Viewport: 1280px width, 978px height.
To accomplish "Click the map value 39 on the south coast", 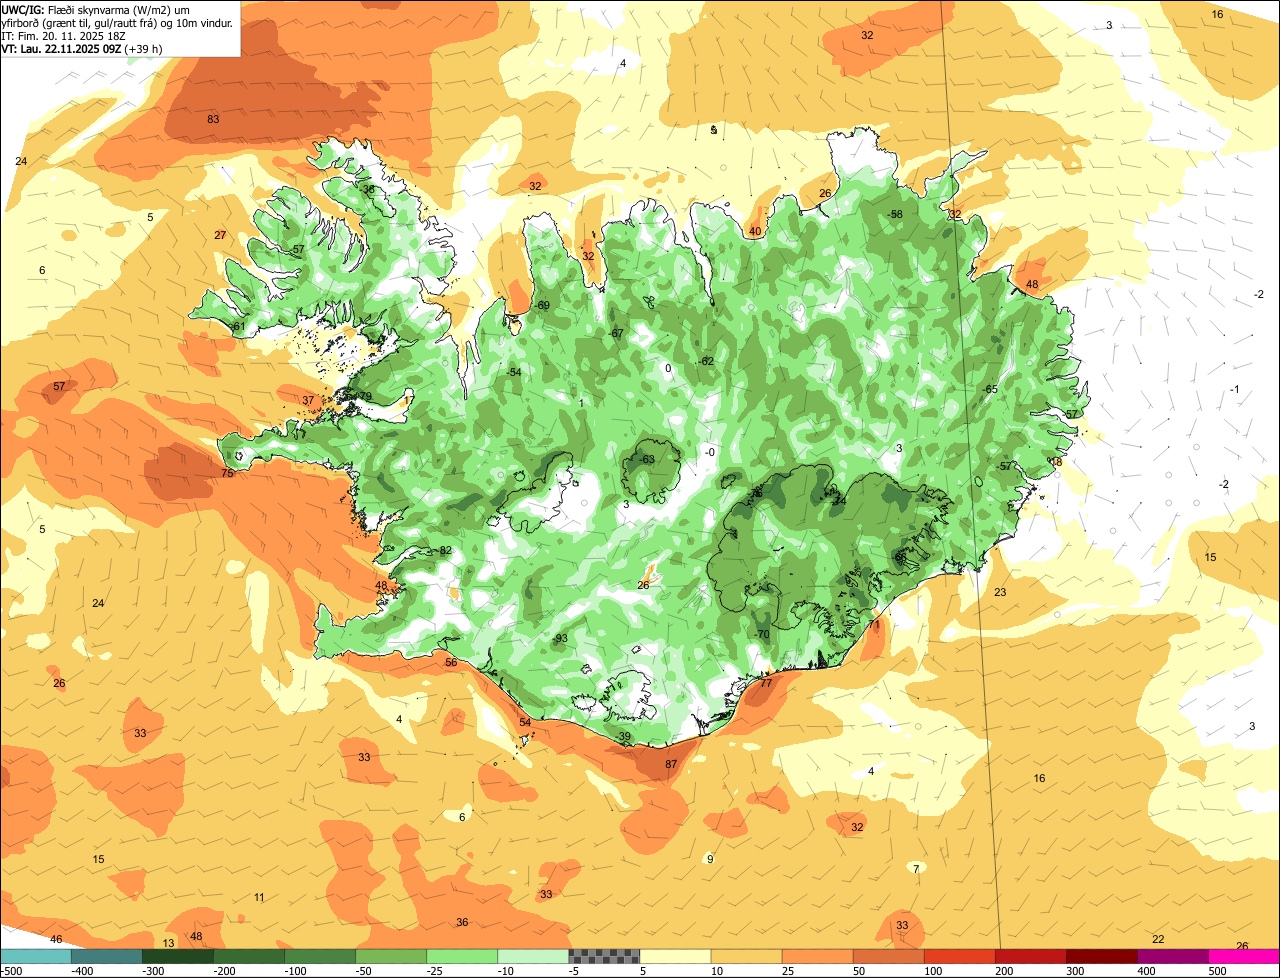I will tap(625, 736).
